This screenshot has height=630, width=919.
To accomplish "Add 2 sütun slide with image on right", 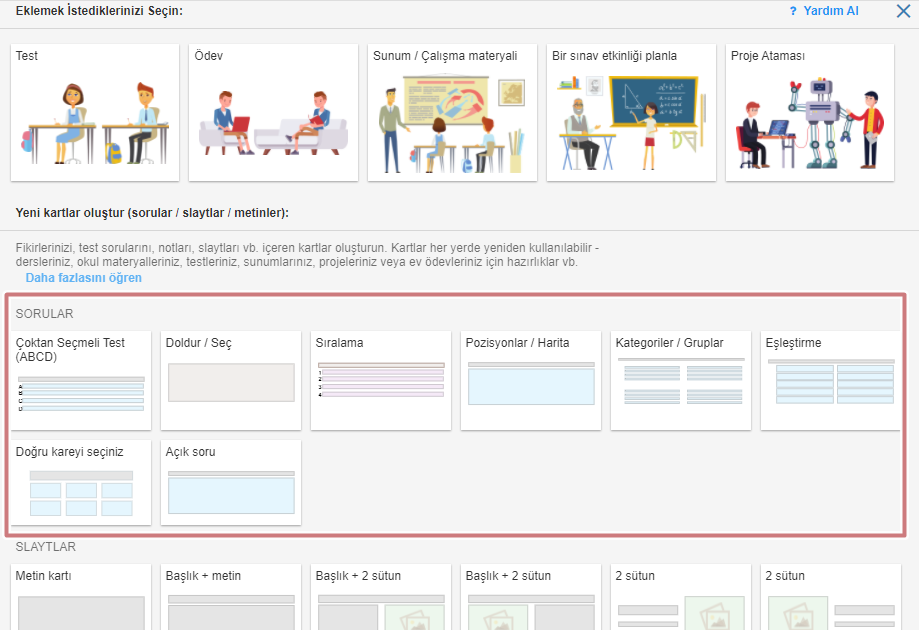I will point(681,597).
